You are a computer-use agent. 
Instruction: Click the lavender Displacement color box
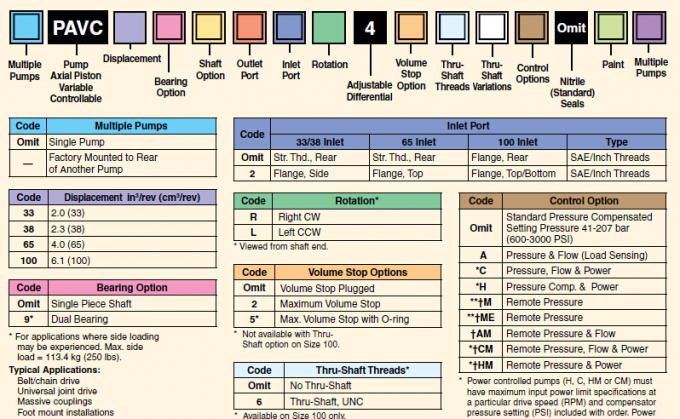tap(130, 28)
